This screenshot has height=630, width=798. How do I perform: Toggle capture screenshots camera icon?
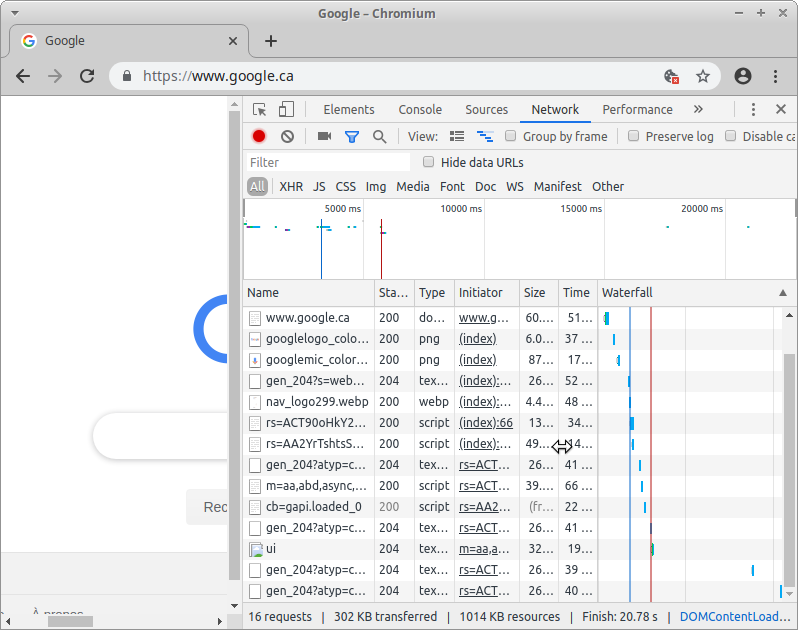click(x=324, y=136)
